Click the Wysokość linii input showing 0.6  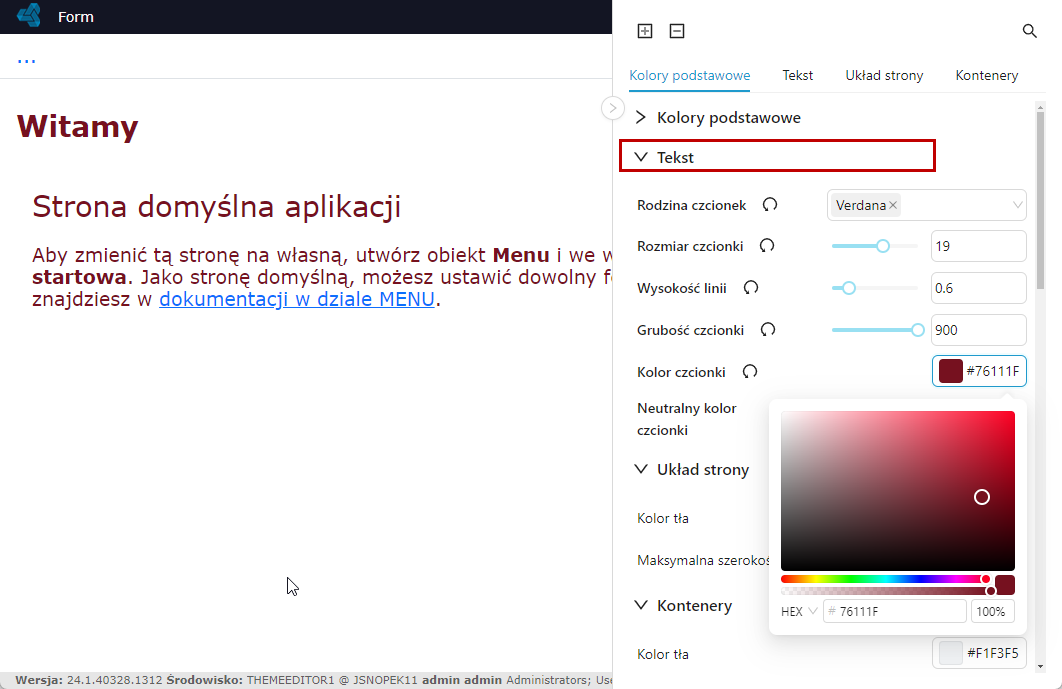(979, 288)
